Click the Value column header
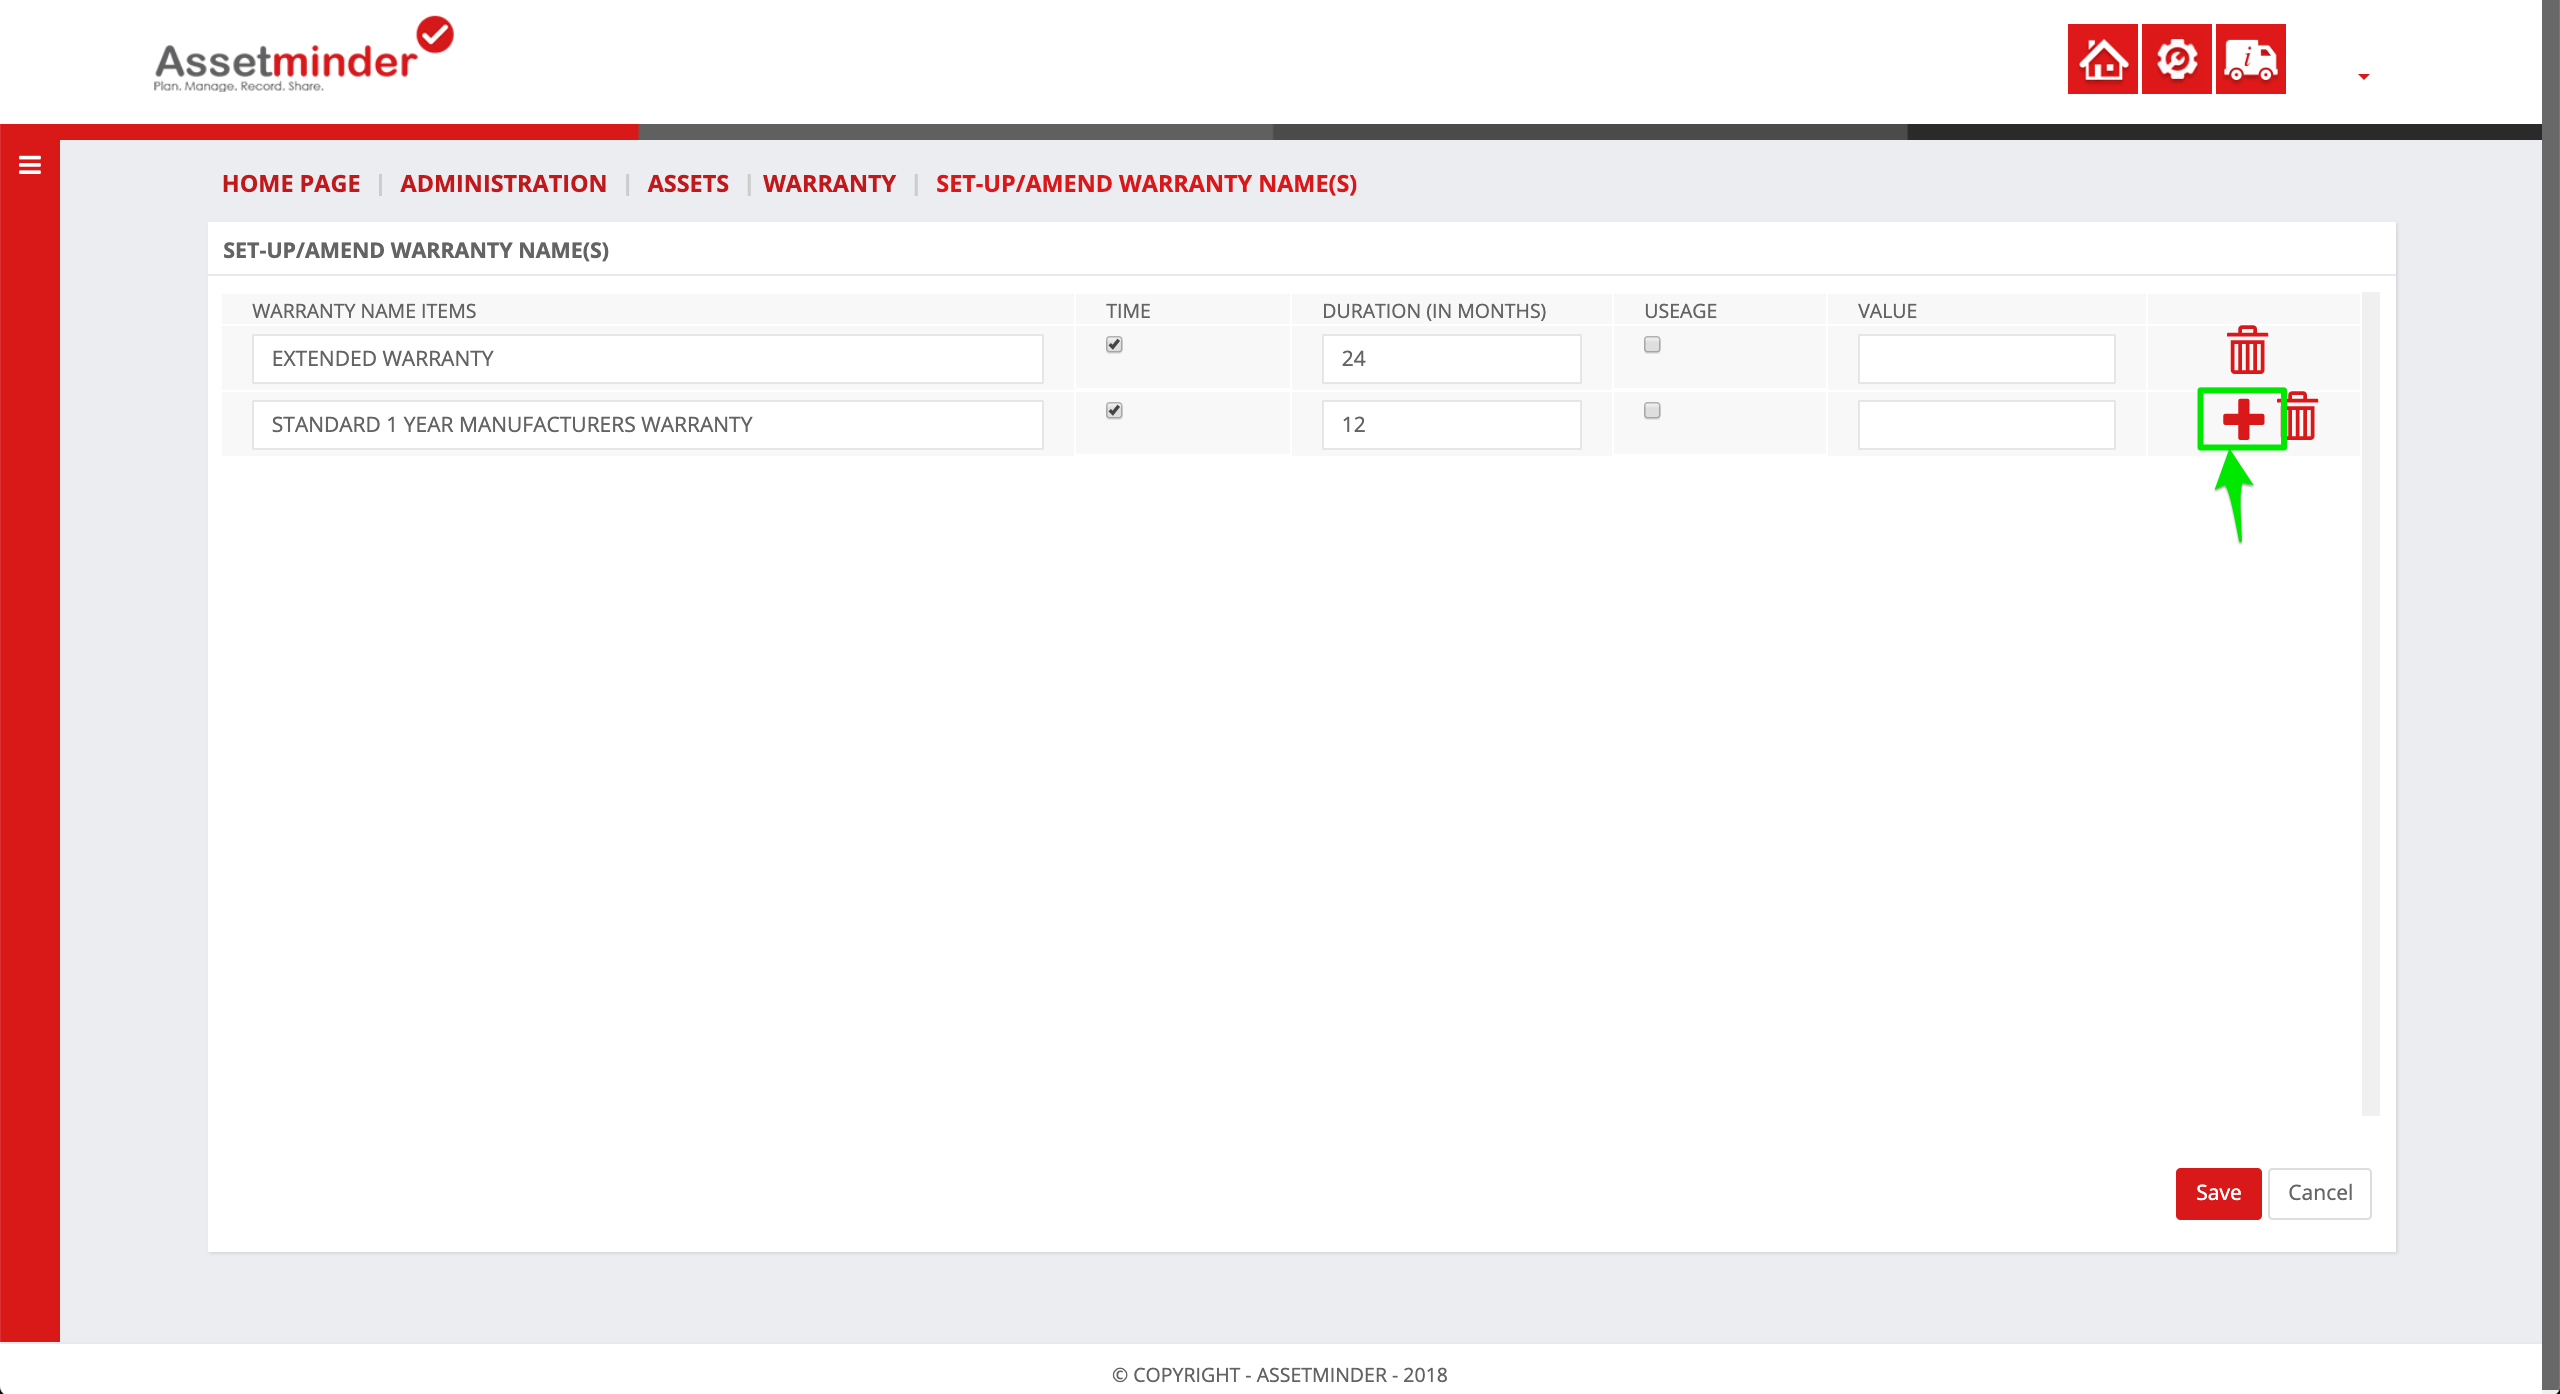The image size is (2560, 1394). point(1887,311)
